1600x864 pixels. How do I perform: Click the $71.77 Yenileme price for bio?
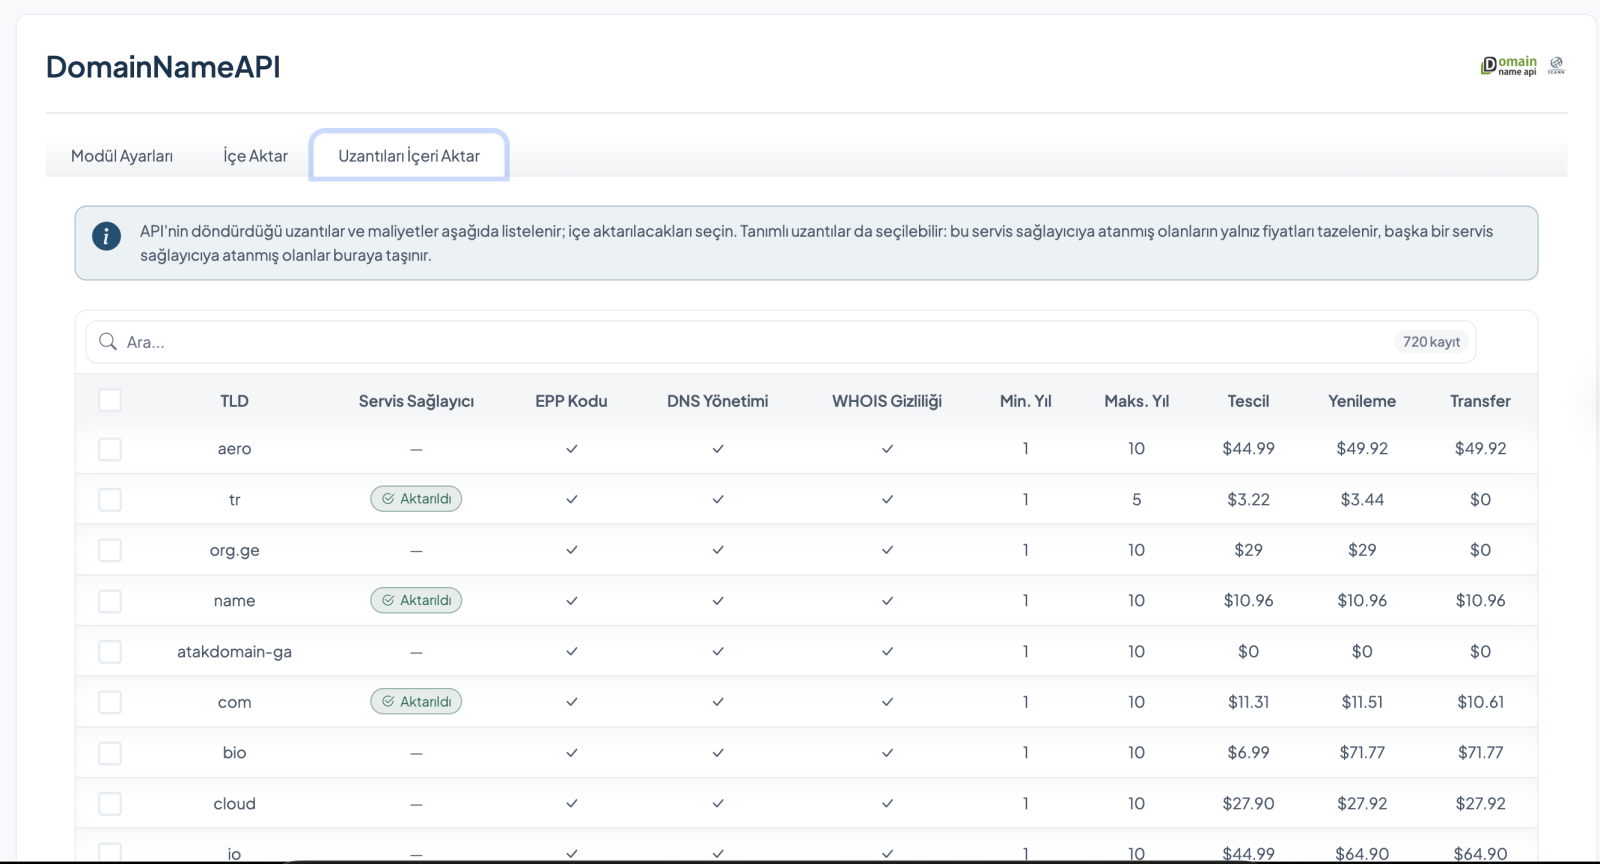pos(1362,753)
